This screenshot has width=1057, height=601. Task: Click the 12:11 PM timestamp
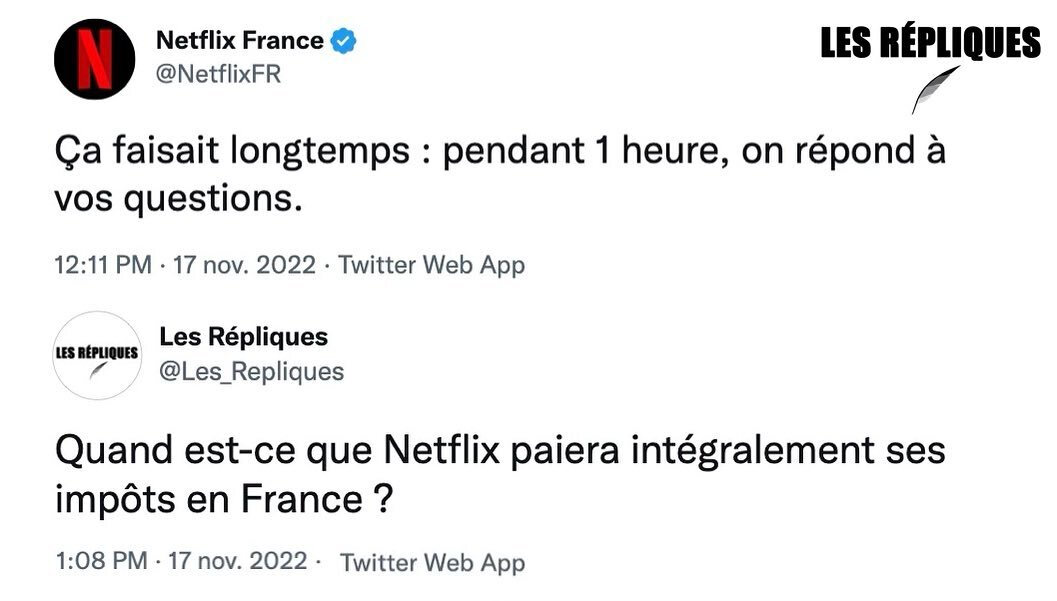point(102,266)
